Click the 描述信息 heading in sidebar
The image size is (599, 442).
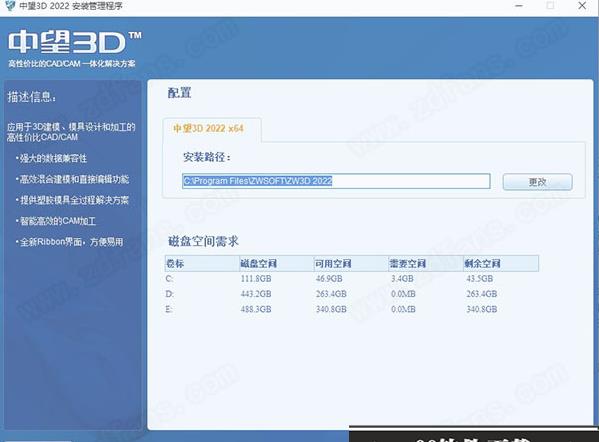[32, 97]
